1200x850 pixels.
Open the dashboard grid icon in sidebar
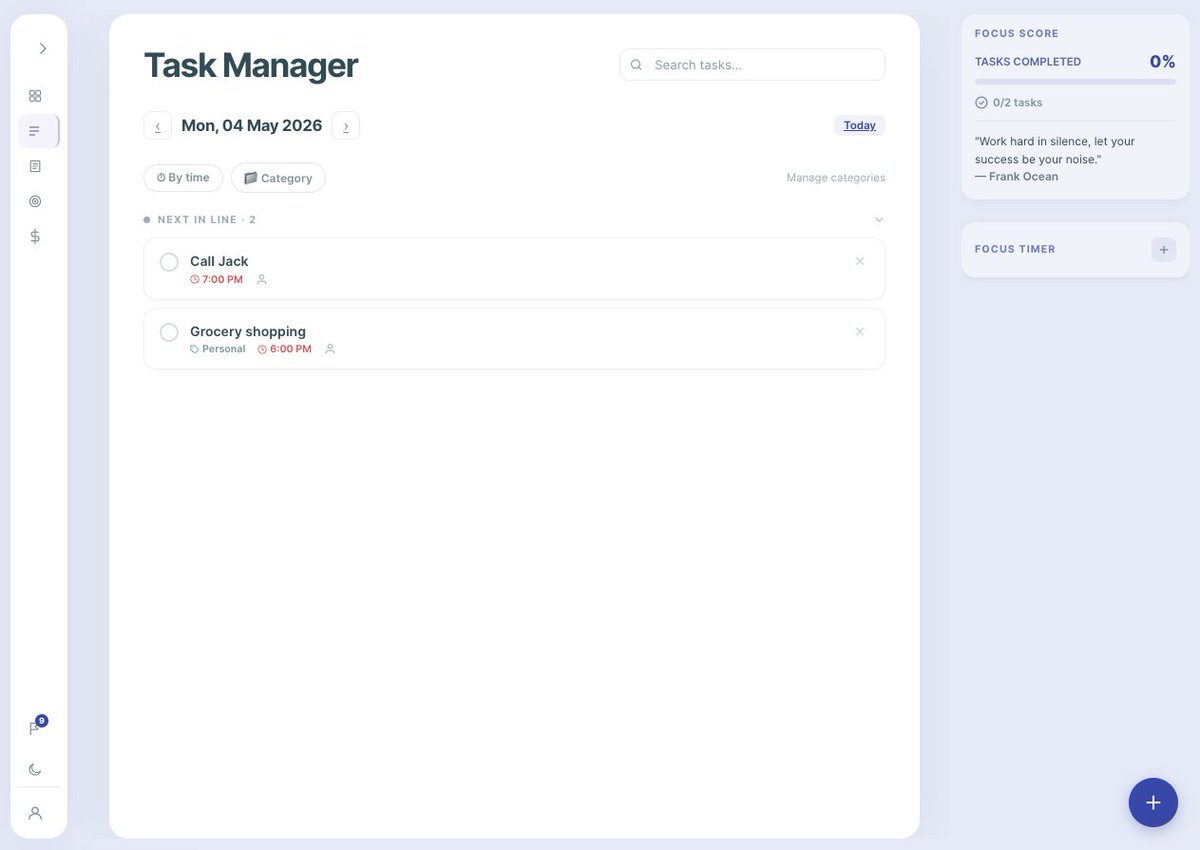(35, 96)
